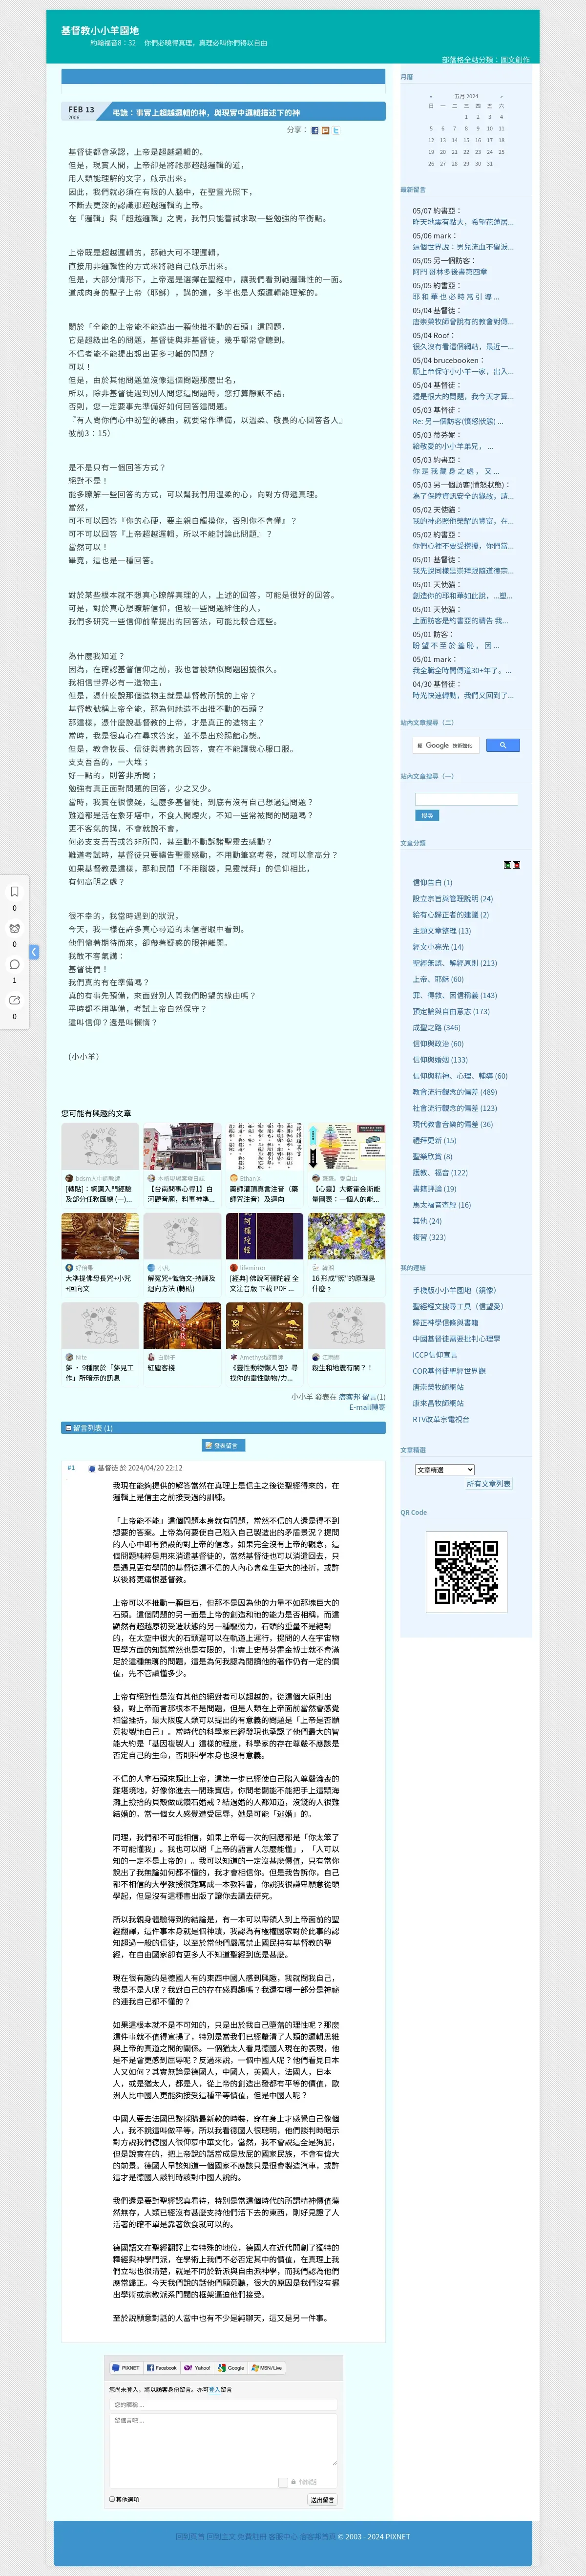
Task: Open linked site RTV改革宗電視台
Action: coord(441,1419)
